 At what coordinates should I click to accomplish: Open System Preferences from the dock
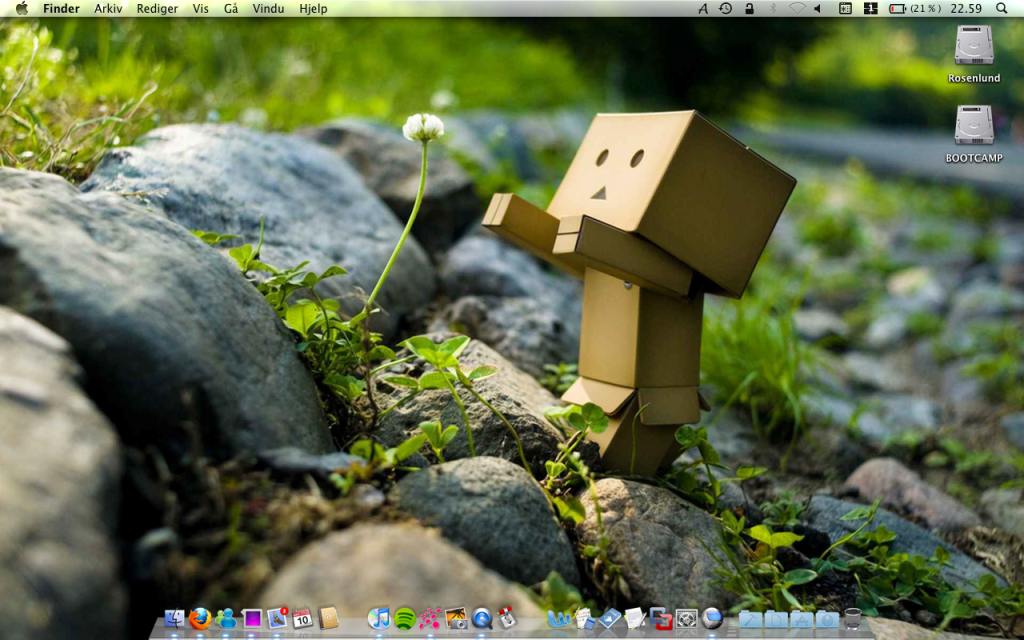coord(686,618)
